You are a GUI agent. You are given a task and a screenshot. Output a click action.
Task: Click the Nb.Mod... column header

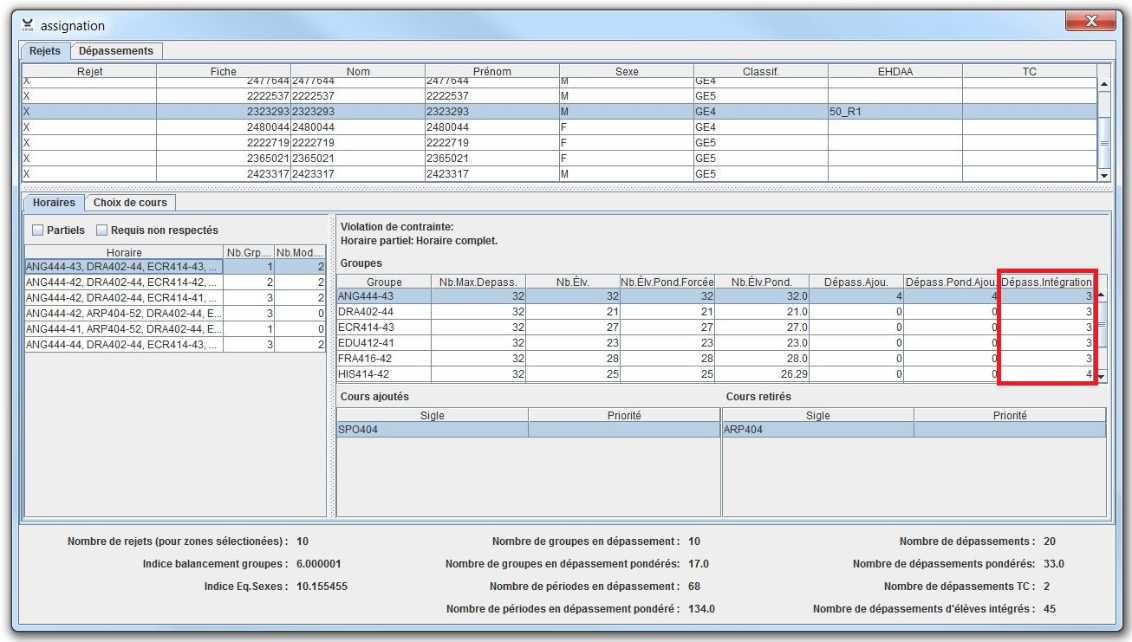pyautogui.click(x=300, y=253)
